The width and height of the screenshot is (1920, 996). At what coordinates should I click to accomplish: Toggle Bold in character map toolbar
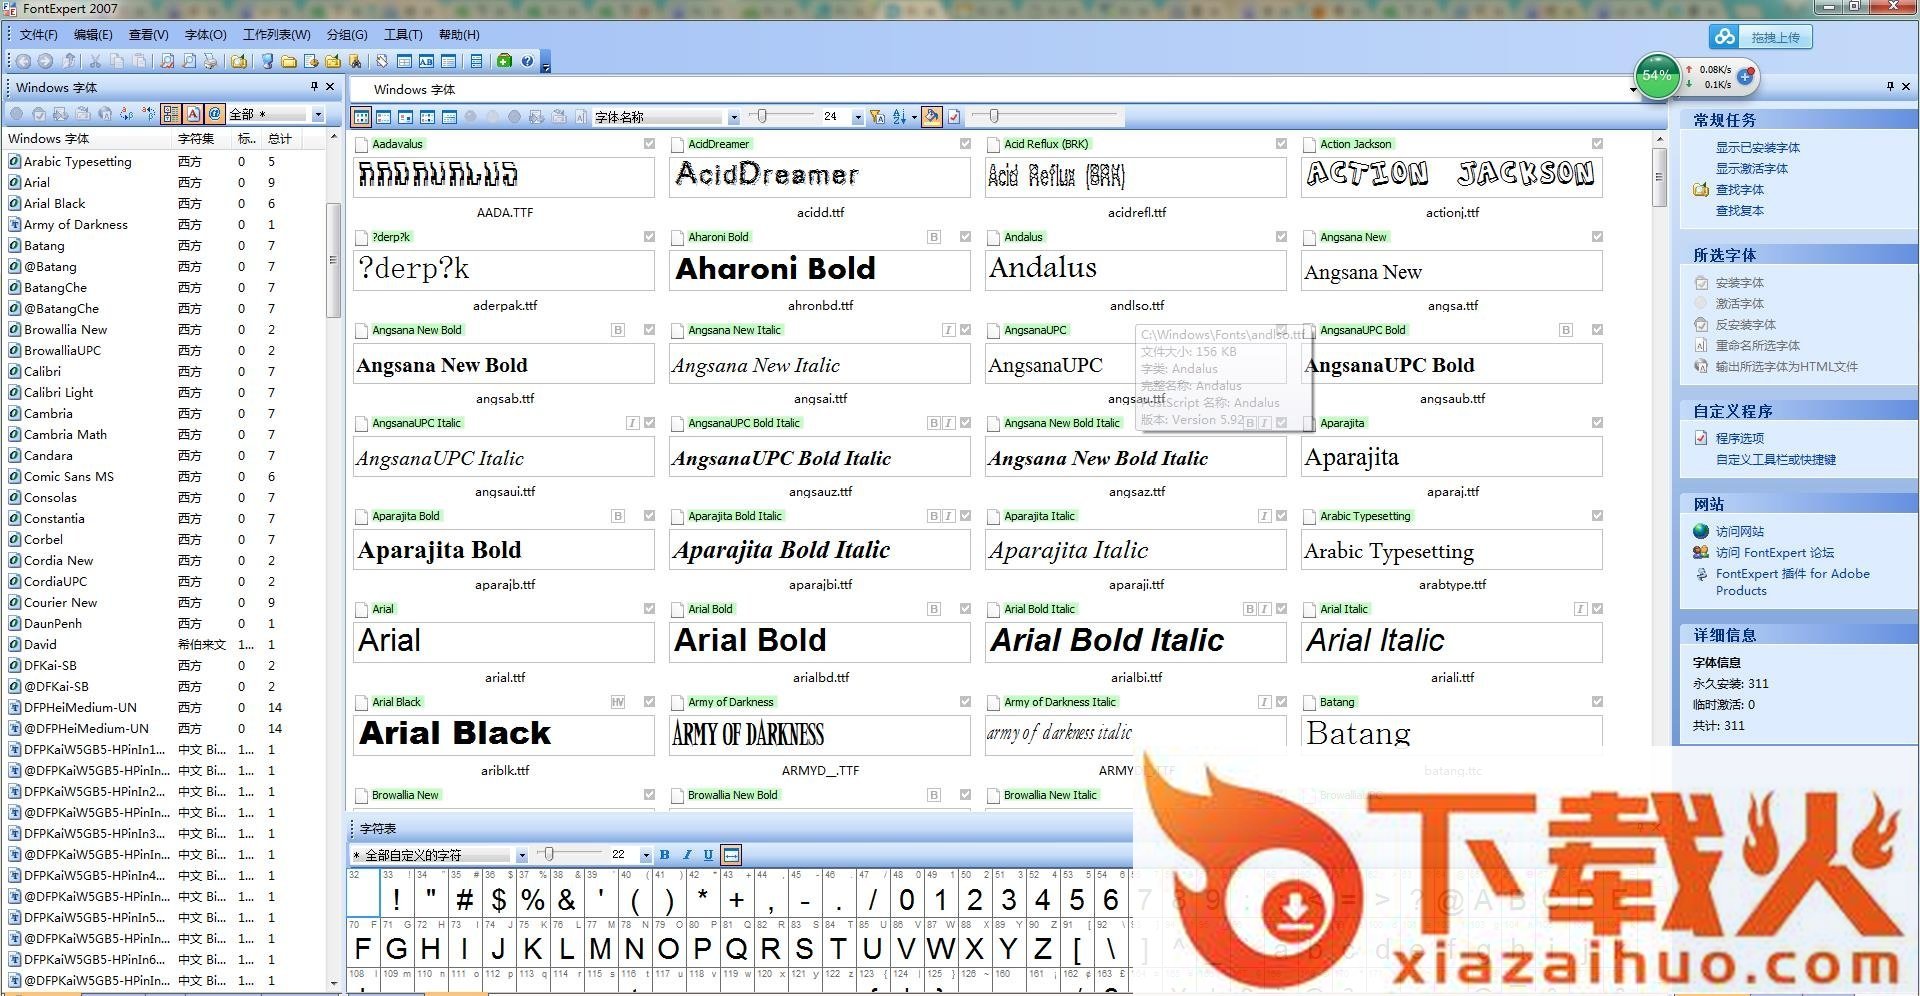point(664,855)
